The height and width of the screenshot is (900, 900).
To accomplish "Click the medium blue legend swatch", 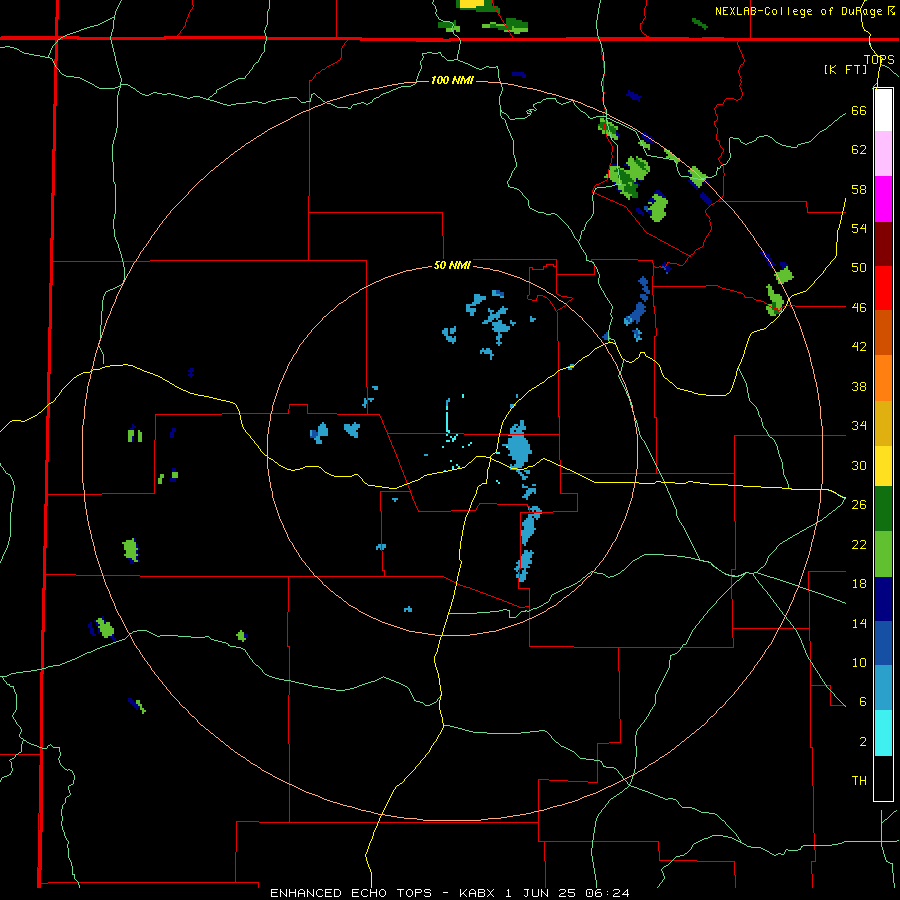I will (x=883, y=643).
